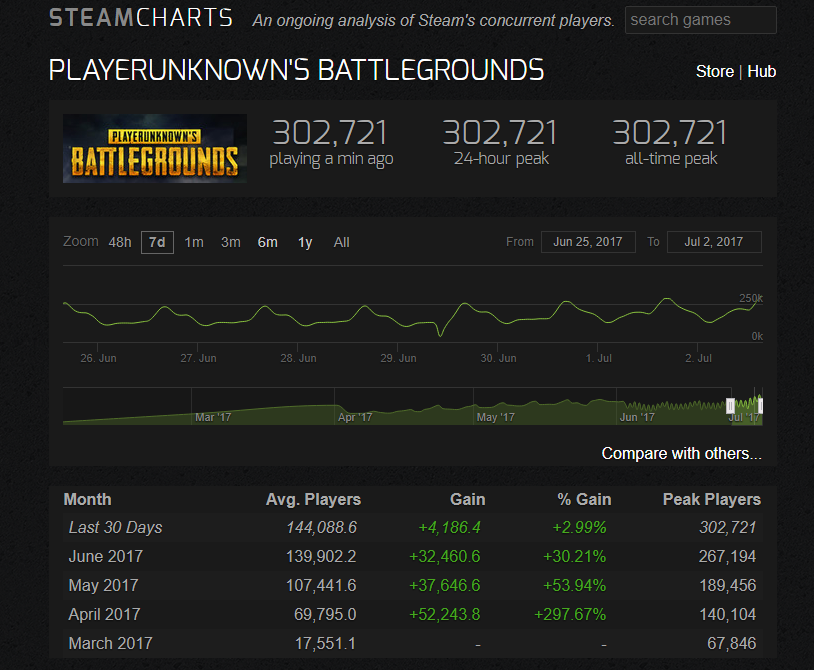Edit the From date Jun 25, 2017
The image size is (814, 670).
[x=588, y=242]
